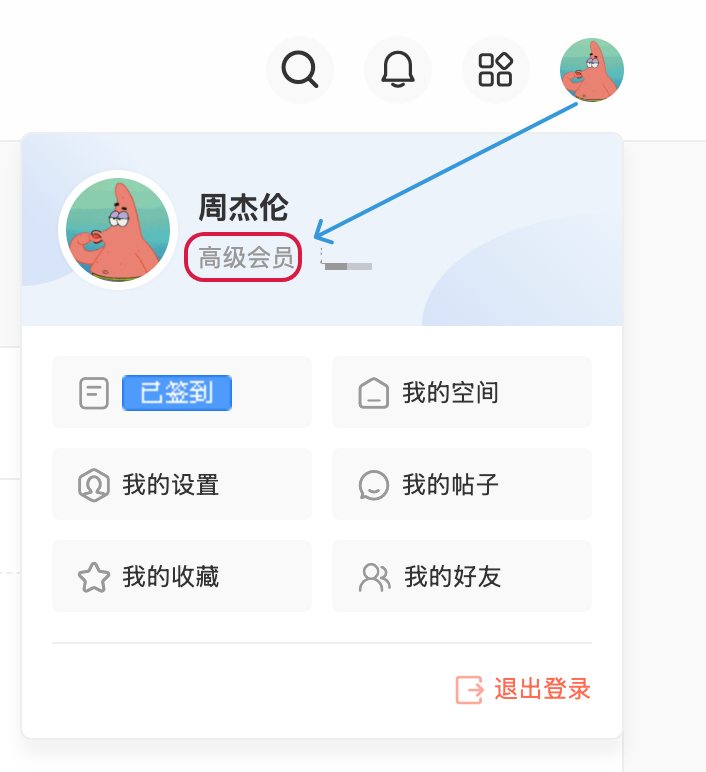
Task: Click the username 周杰伦
Action: click(x=243, y=207)
